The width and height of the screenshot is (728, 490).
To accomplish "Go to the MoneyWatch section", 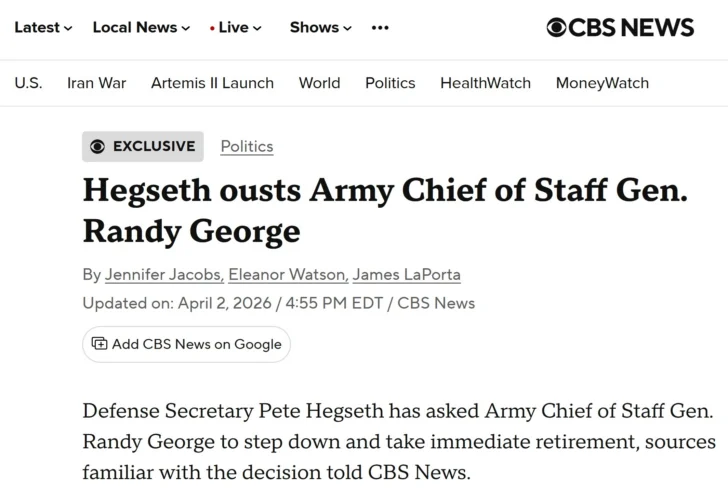I will 602,83.
